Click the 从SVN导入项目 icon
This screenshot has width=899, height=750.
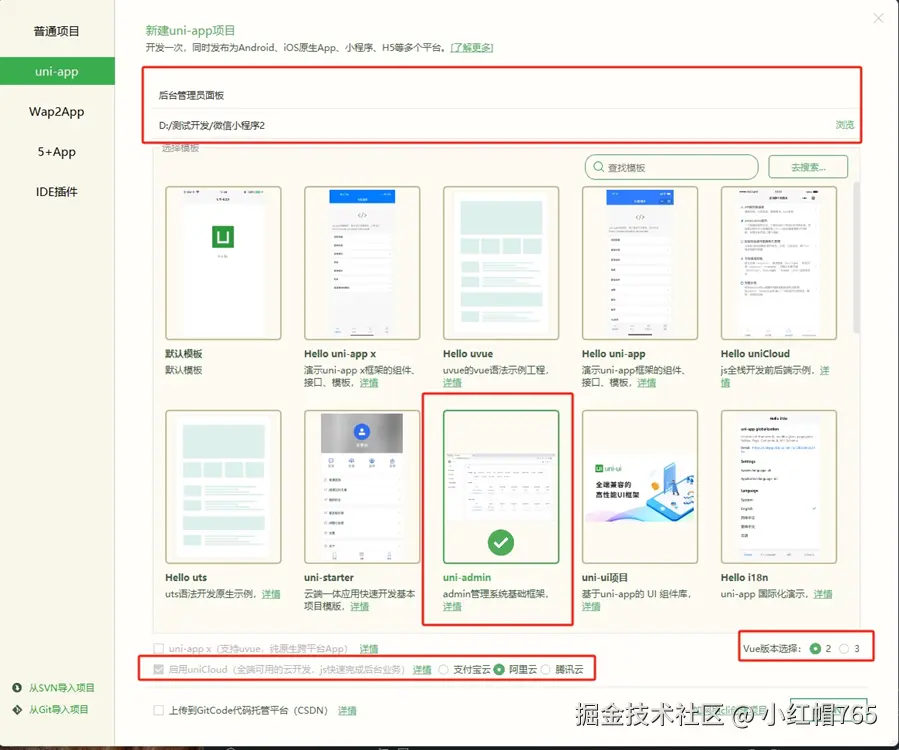pos(17,688)
